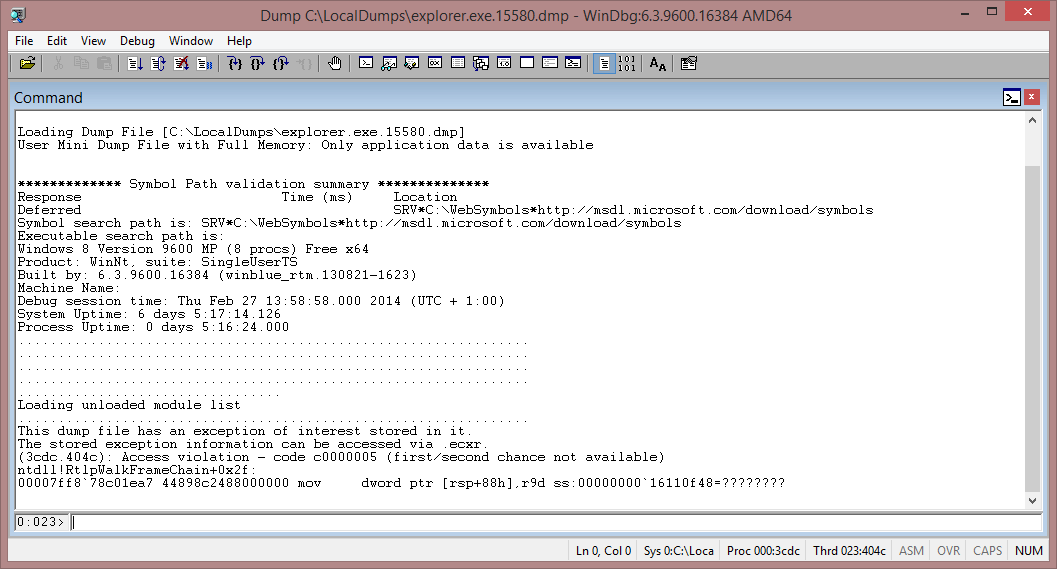Image resolution: width=1057 pixels, height=569 pixels.
Task: Click the Step Over braces icon
Action: pyautogui.click(x=258, y=63)
